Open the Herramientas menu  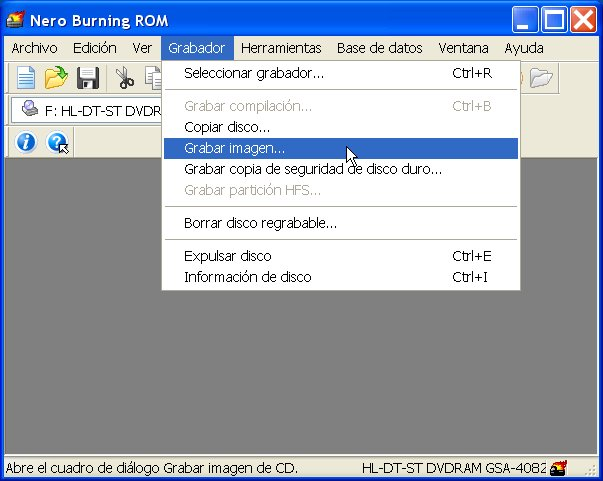point(281,48)
